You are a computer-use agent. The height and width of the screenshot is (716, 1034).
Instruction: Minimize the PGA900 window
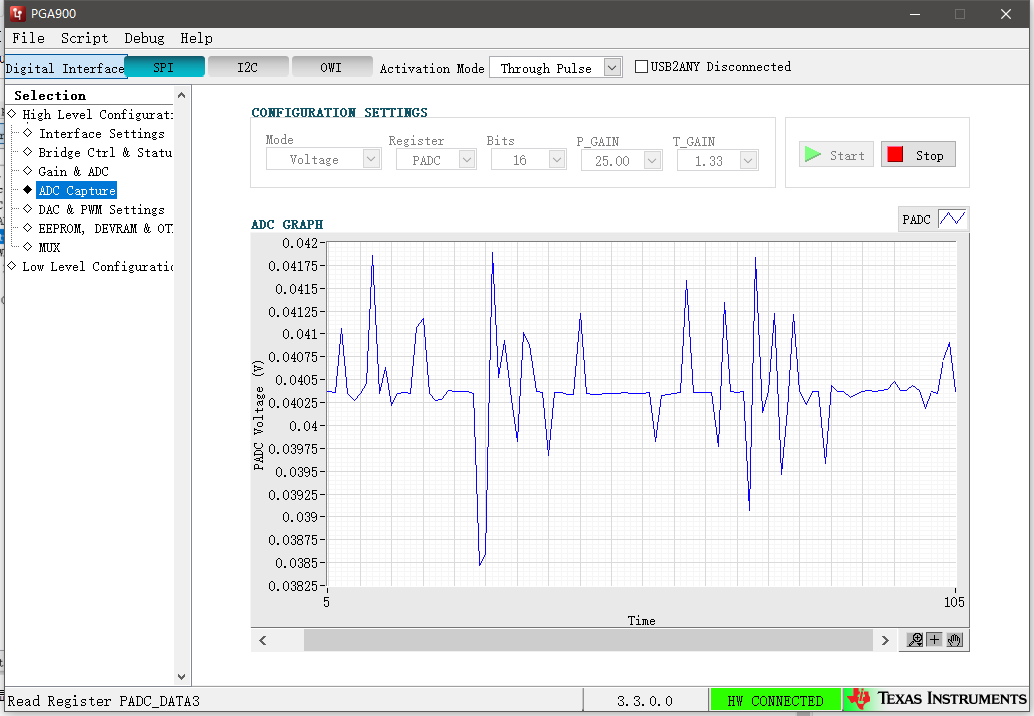(915, 14)
